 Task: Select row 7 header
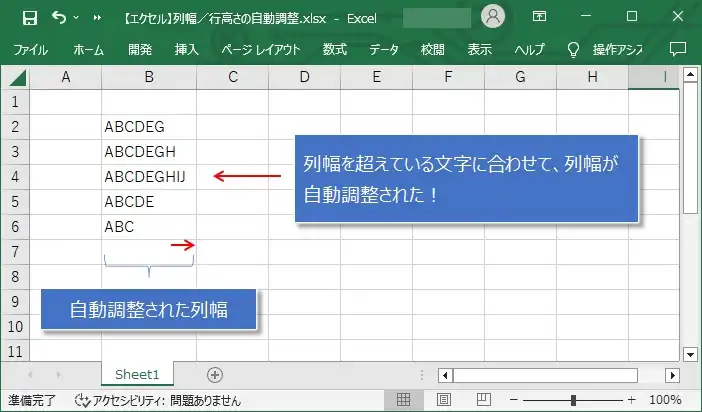(x=15, y=252)
